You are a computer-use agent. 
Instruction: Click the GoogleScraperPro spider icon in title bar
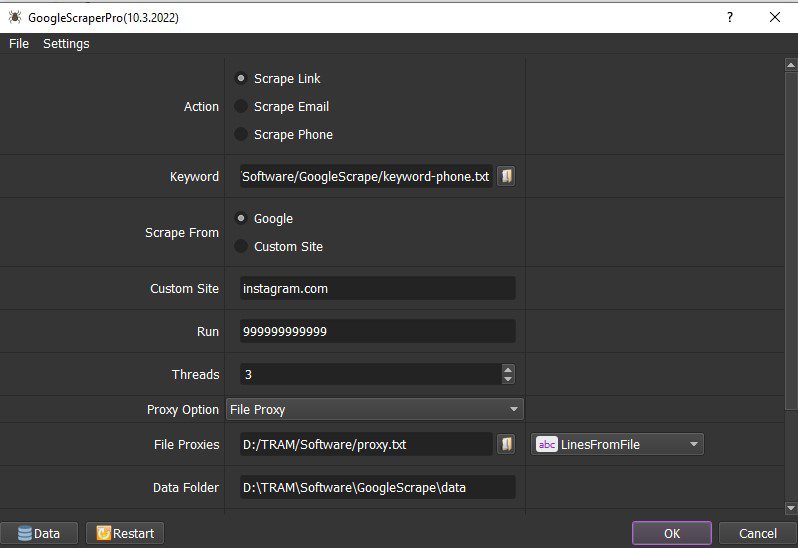tap(15, 17)
